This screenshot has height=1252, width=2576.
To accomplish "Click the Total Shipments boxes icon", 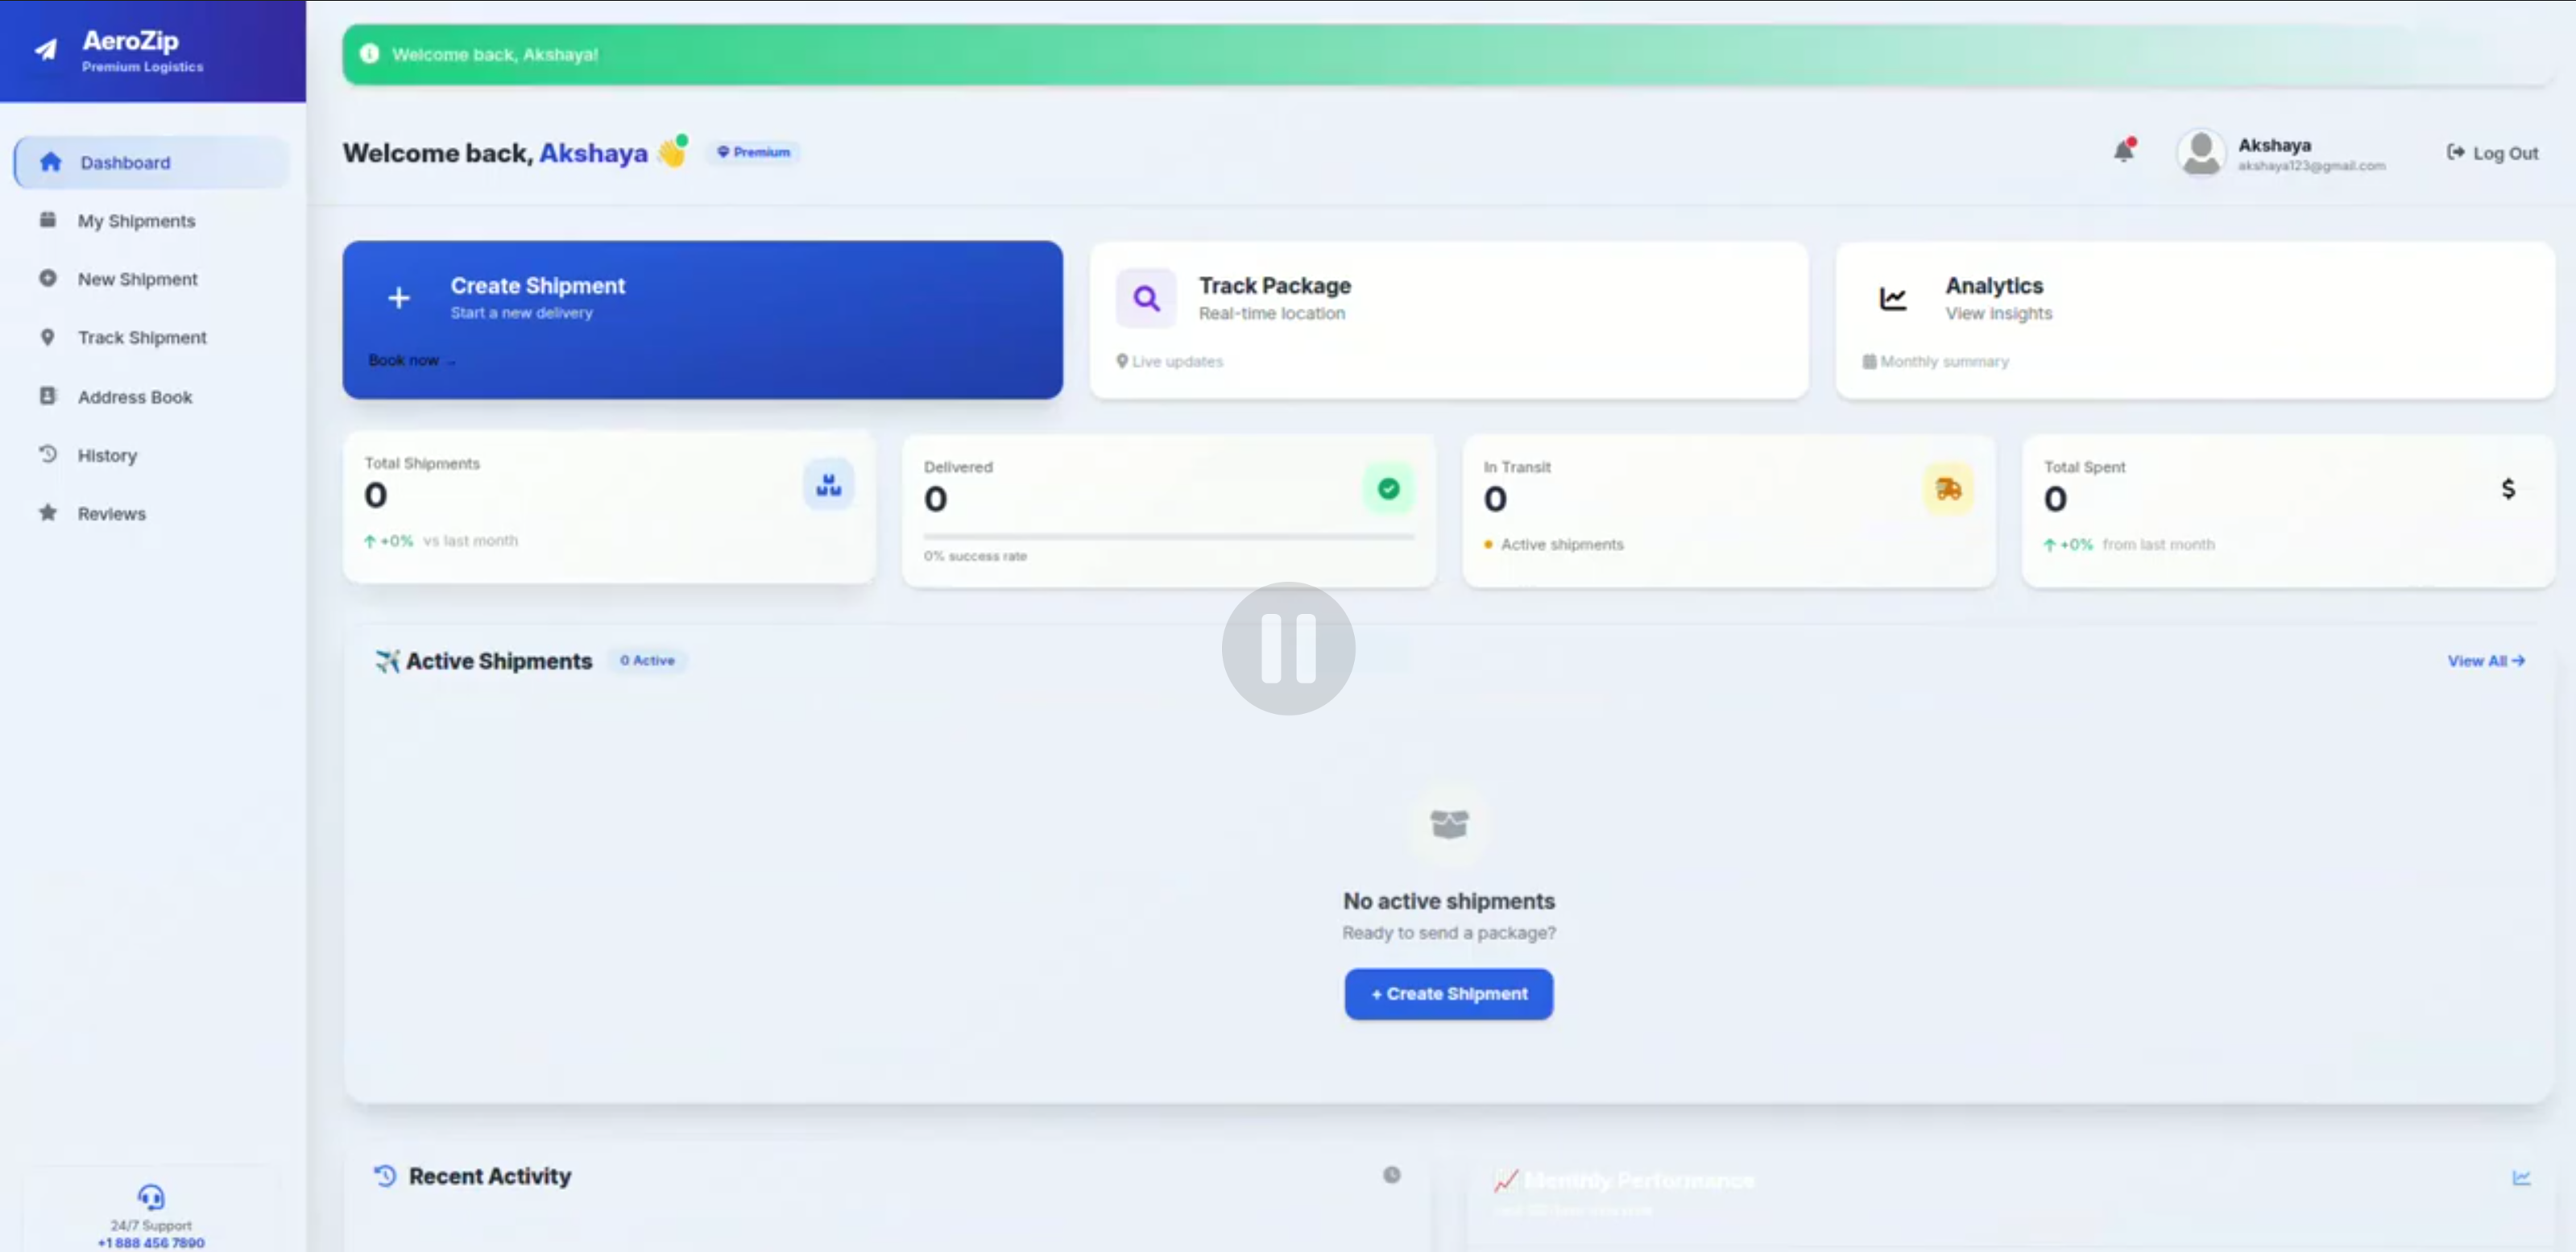I will pos(828,485).
